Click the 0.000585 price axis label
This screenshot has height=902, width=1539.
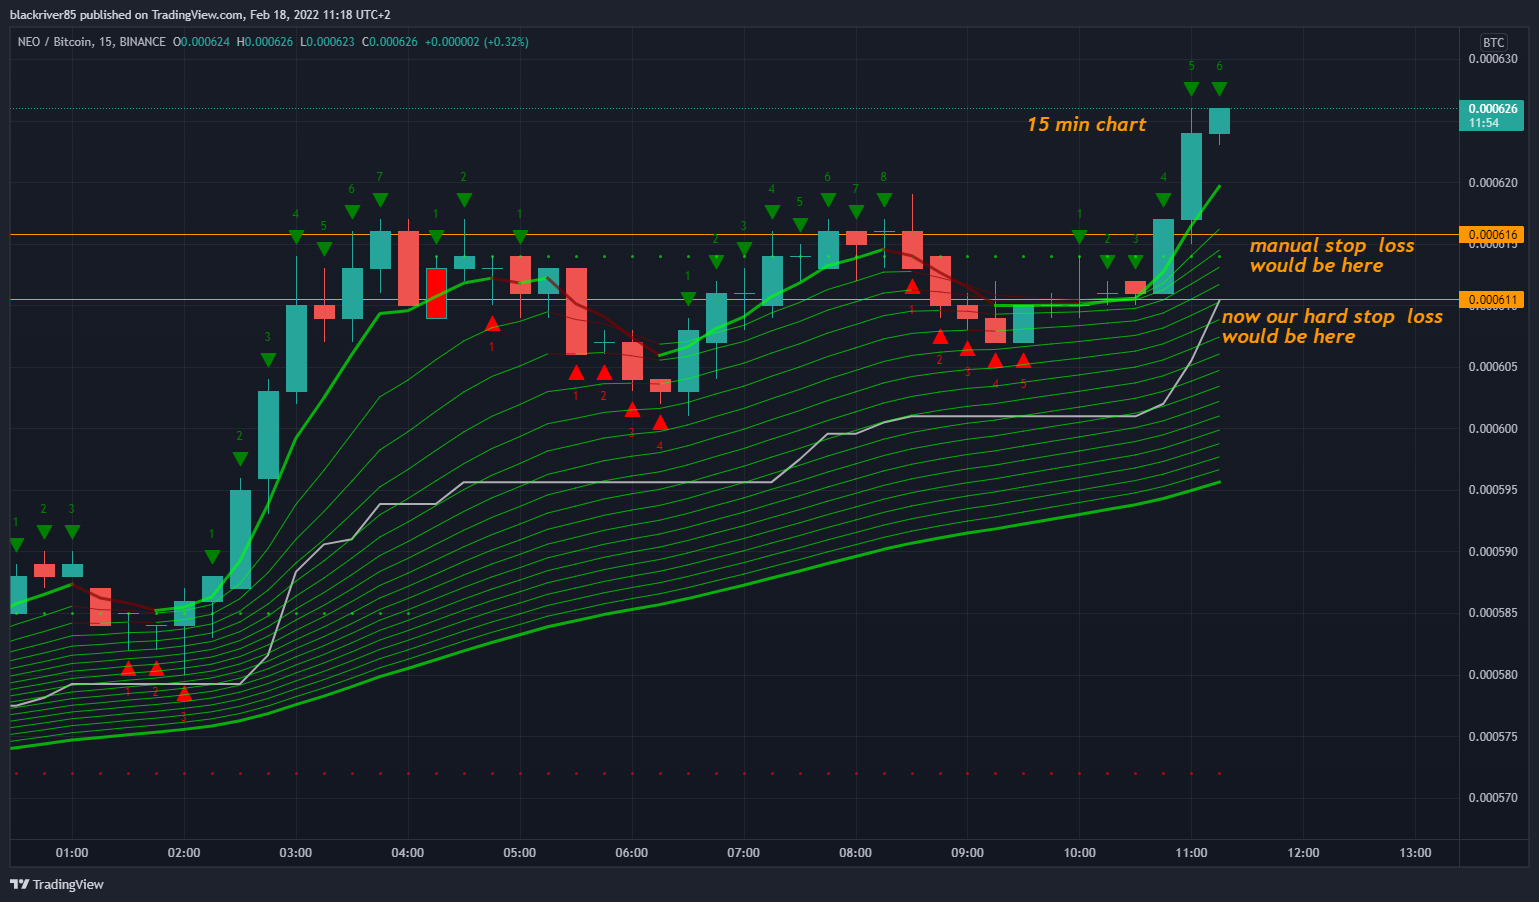1492,613
